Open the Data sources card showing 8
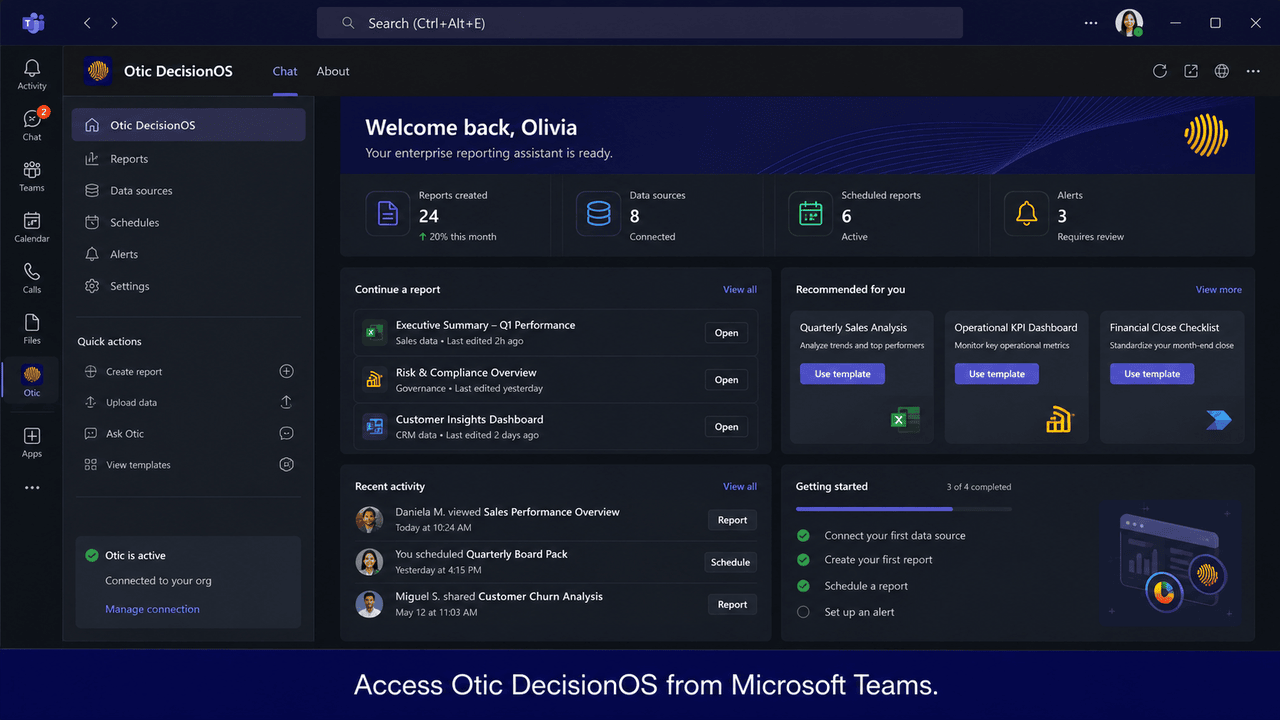The image size is (1280, 720). [667, 216]
